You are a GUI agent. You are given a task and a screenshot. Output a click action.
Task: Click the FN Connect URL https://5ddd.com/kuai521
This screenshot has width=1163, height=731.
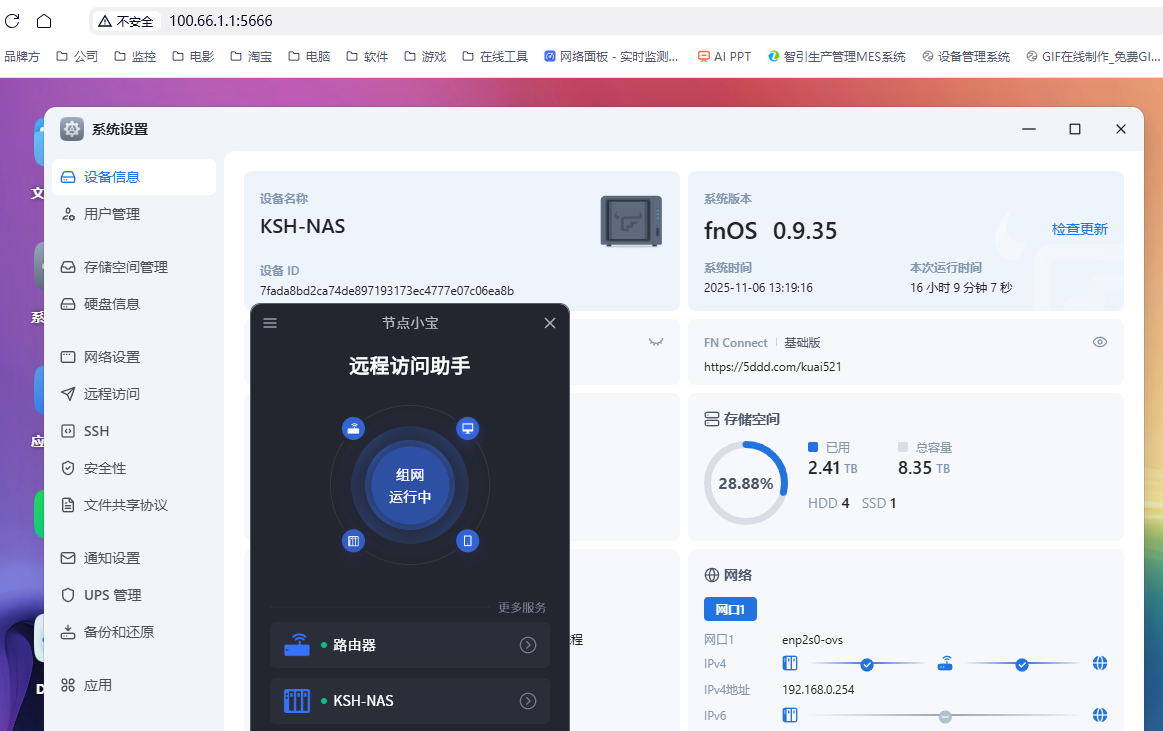coord(772,366)
